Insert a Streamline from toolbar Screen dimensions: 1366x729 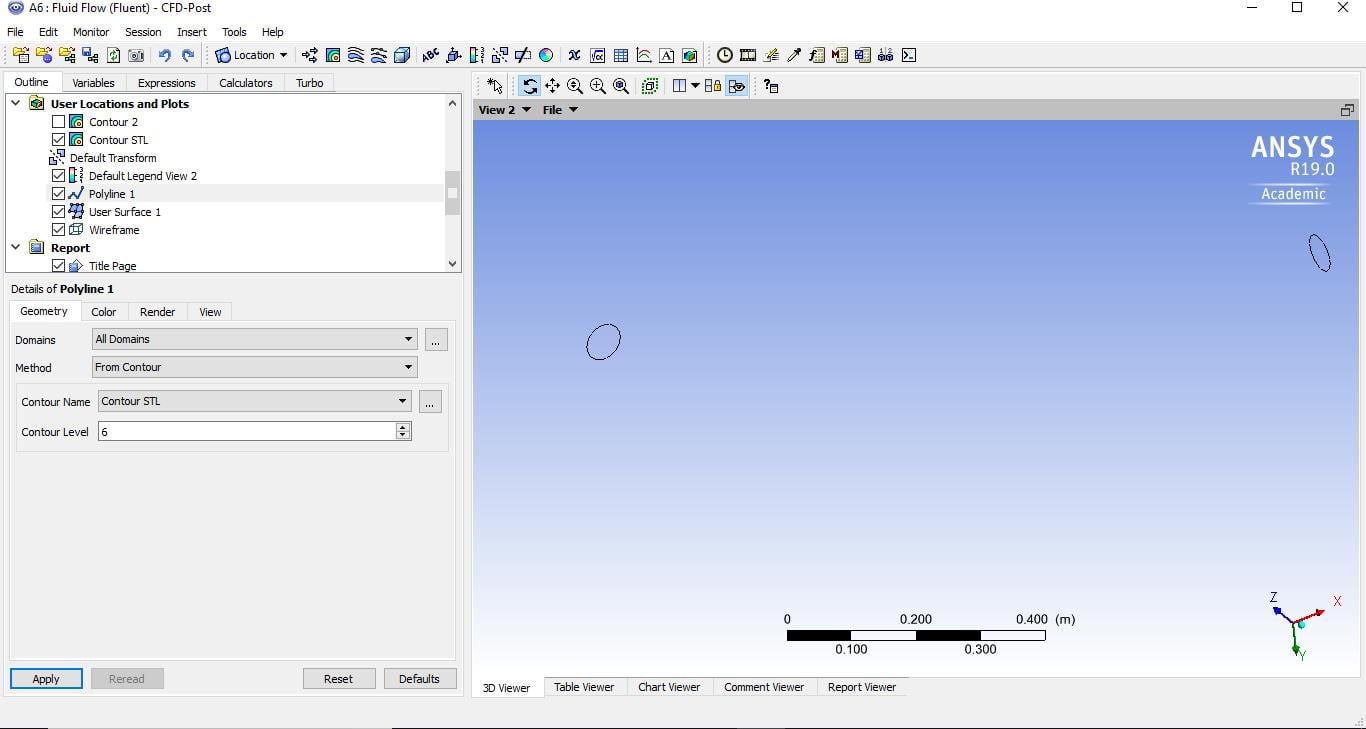click(x=356, y=55)
